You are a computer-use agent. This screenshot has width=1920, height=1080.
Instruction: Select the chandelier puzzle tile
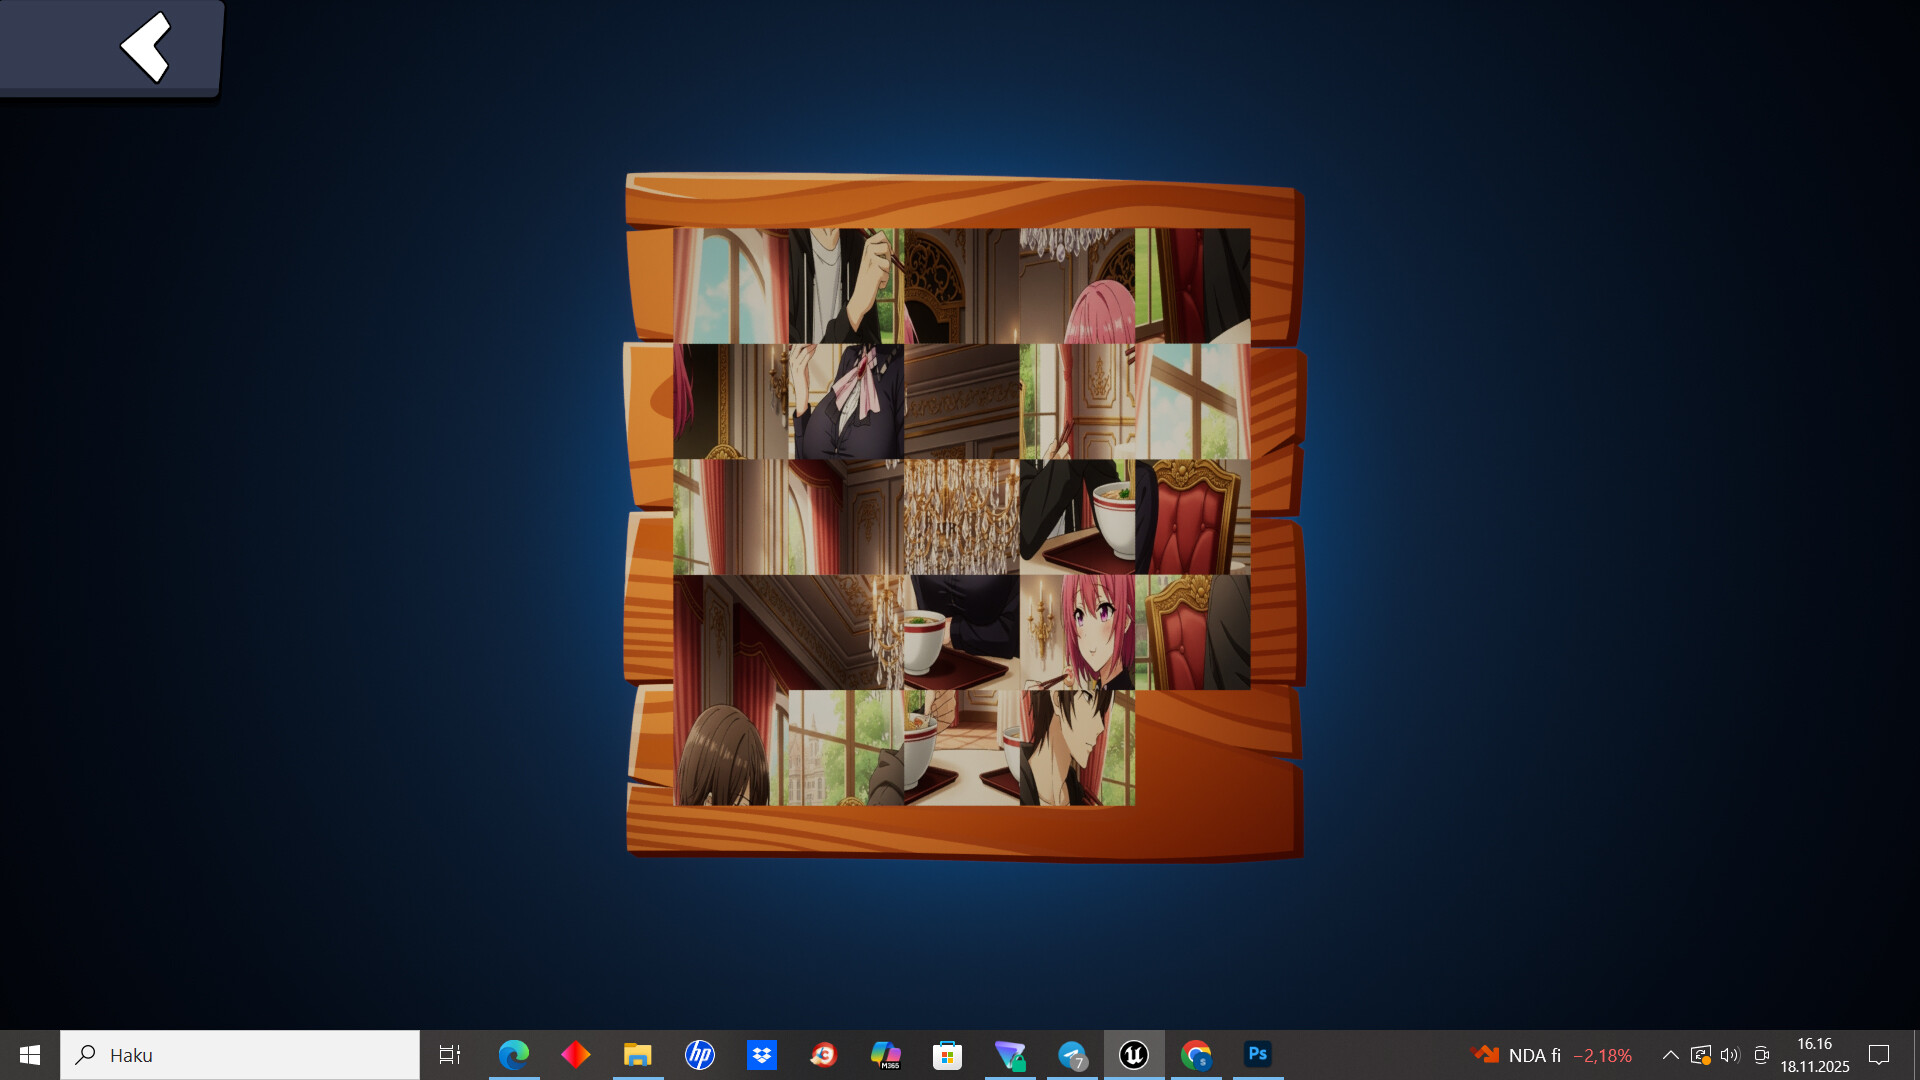click(x=962, y=515)
